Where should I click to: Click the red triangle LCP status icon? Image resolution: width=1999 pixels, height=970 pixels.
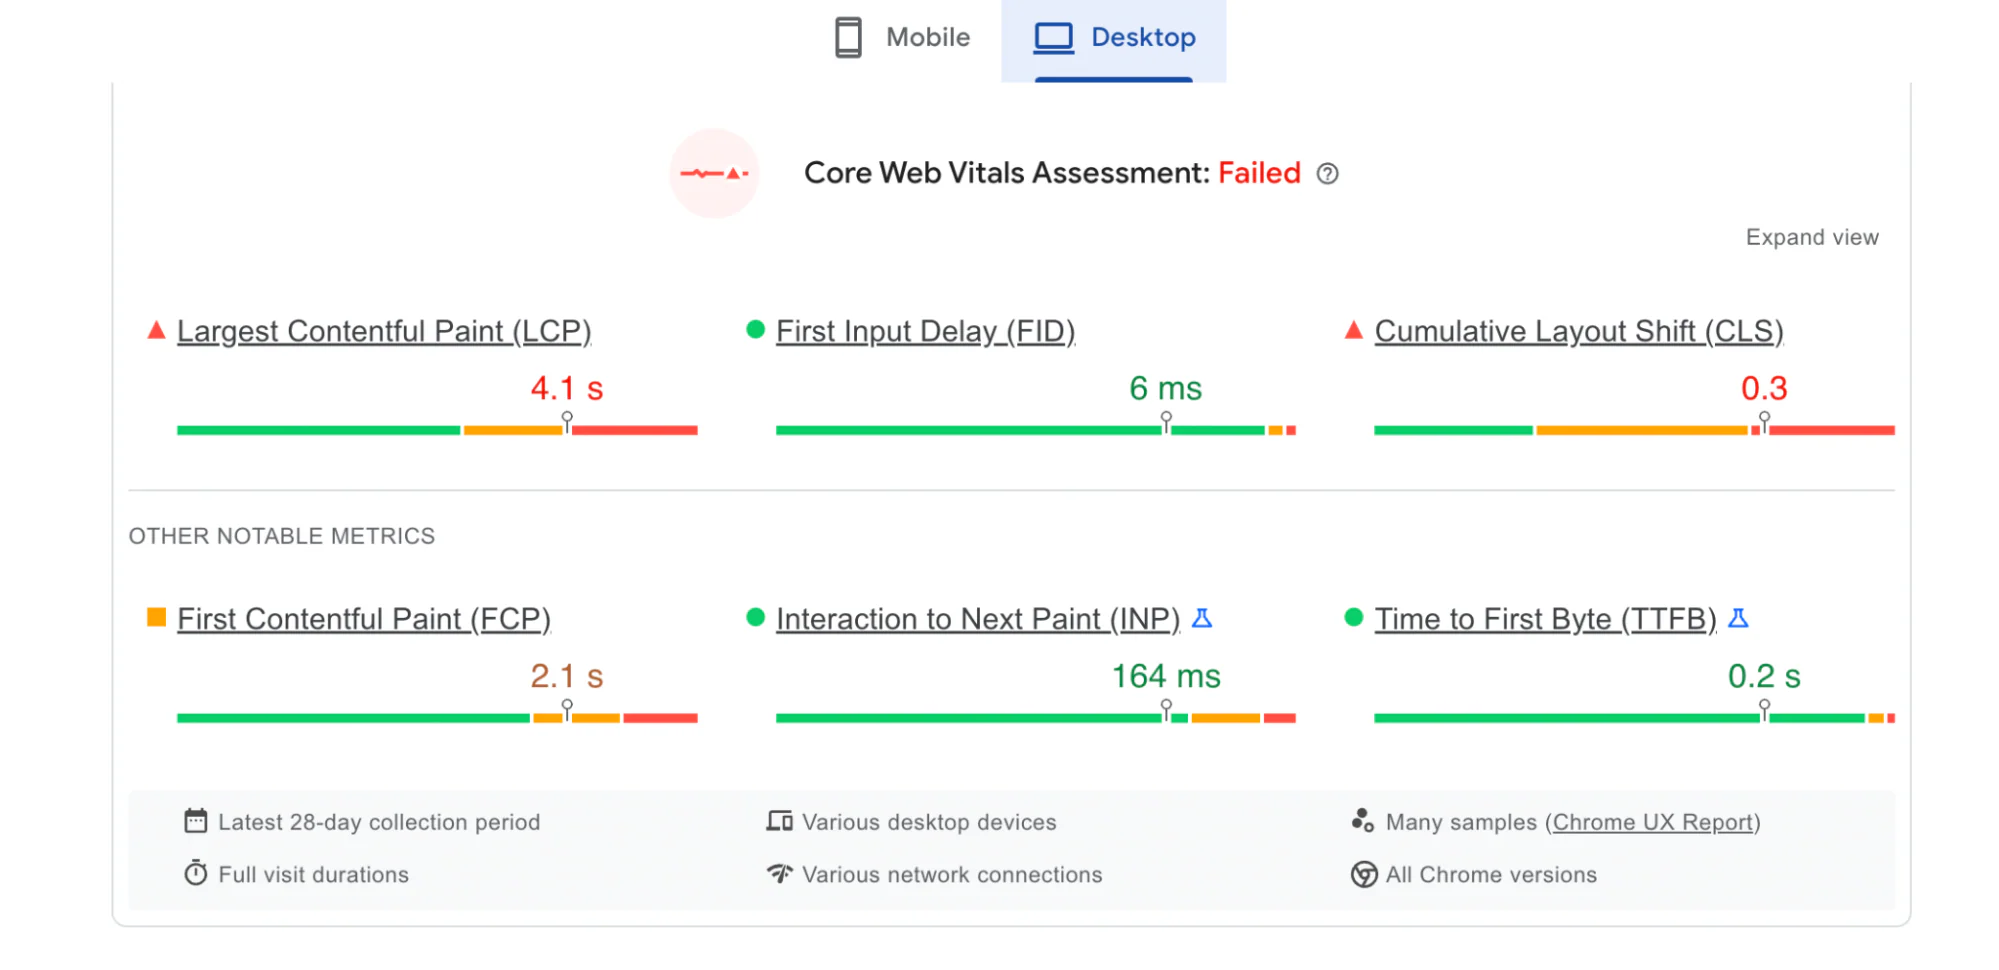point(156,330)
